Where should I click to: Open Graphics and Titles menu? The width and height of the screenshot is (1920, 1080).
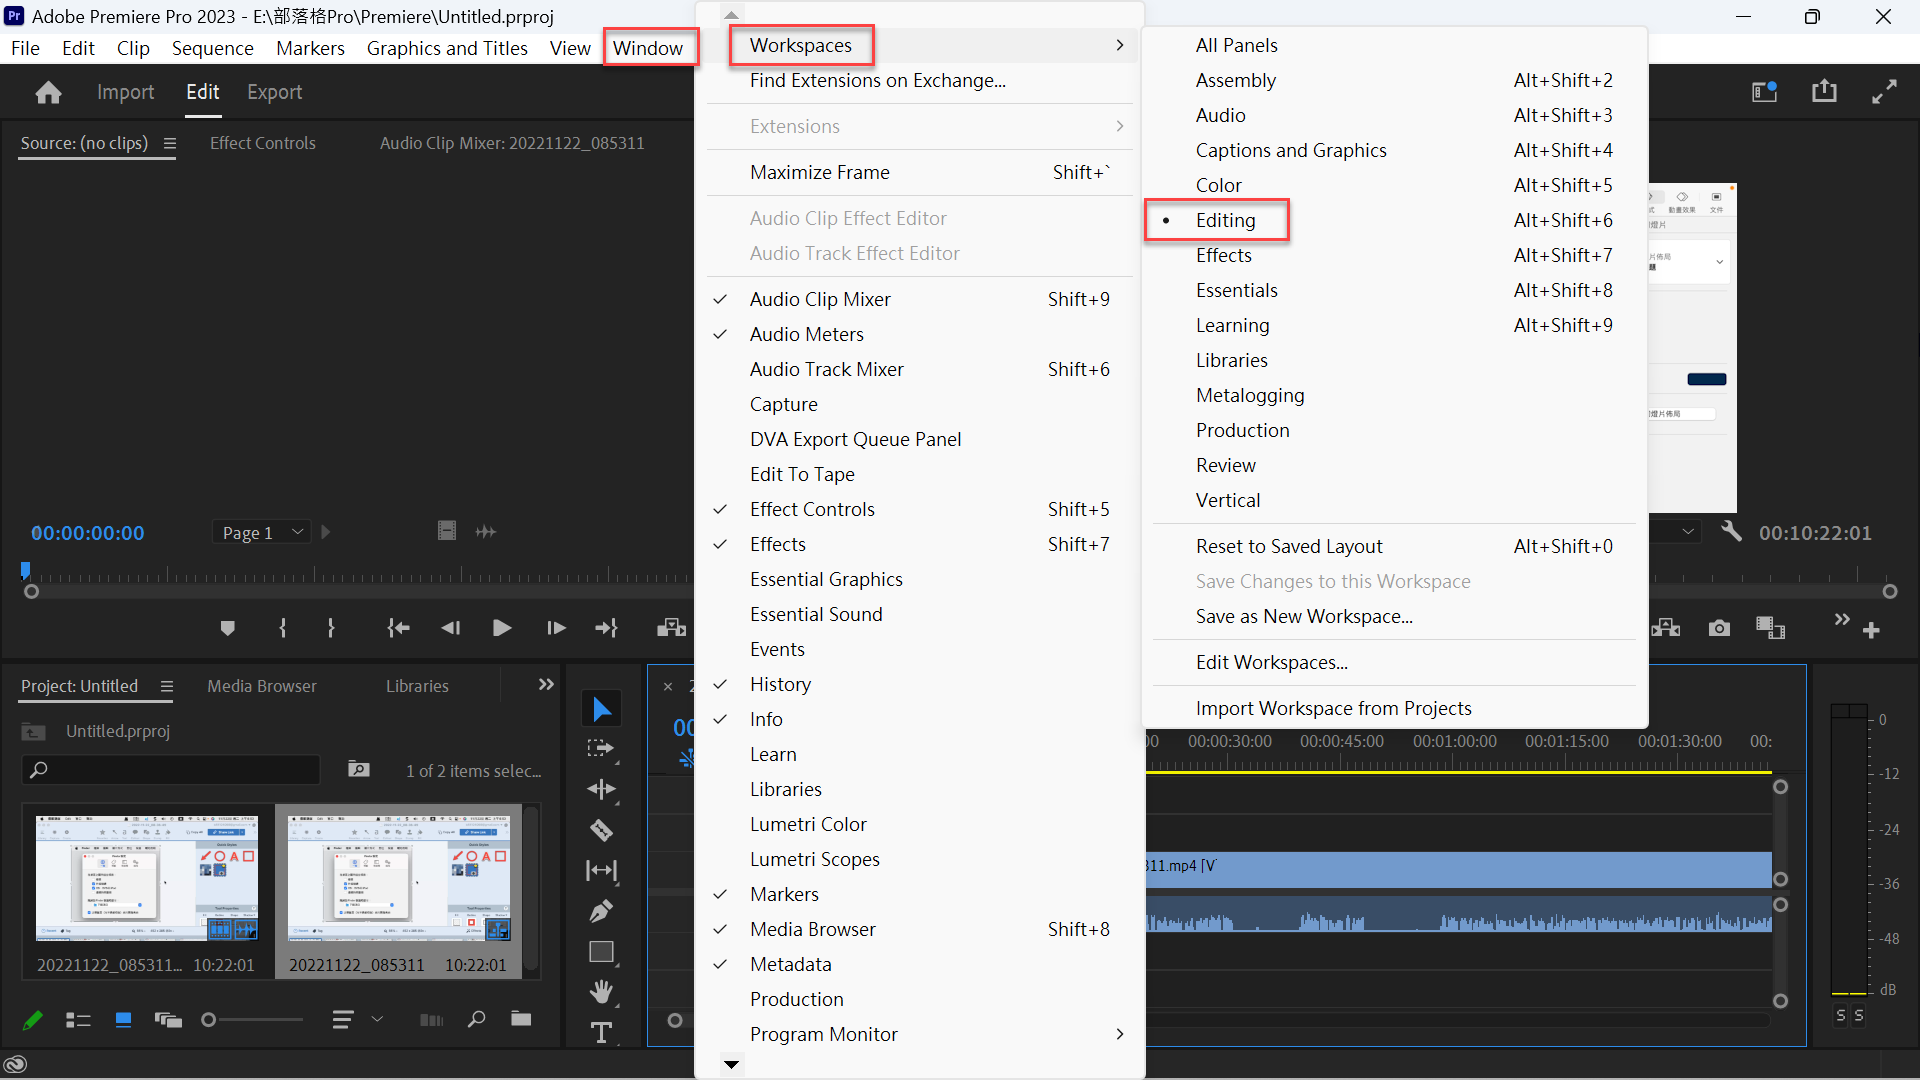pos(447,48)
